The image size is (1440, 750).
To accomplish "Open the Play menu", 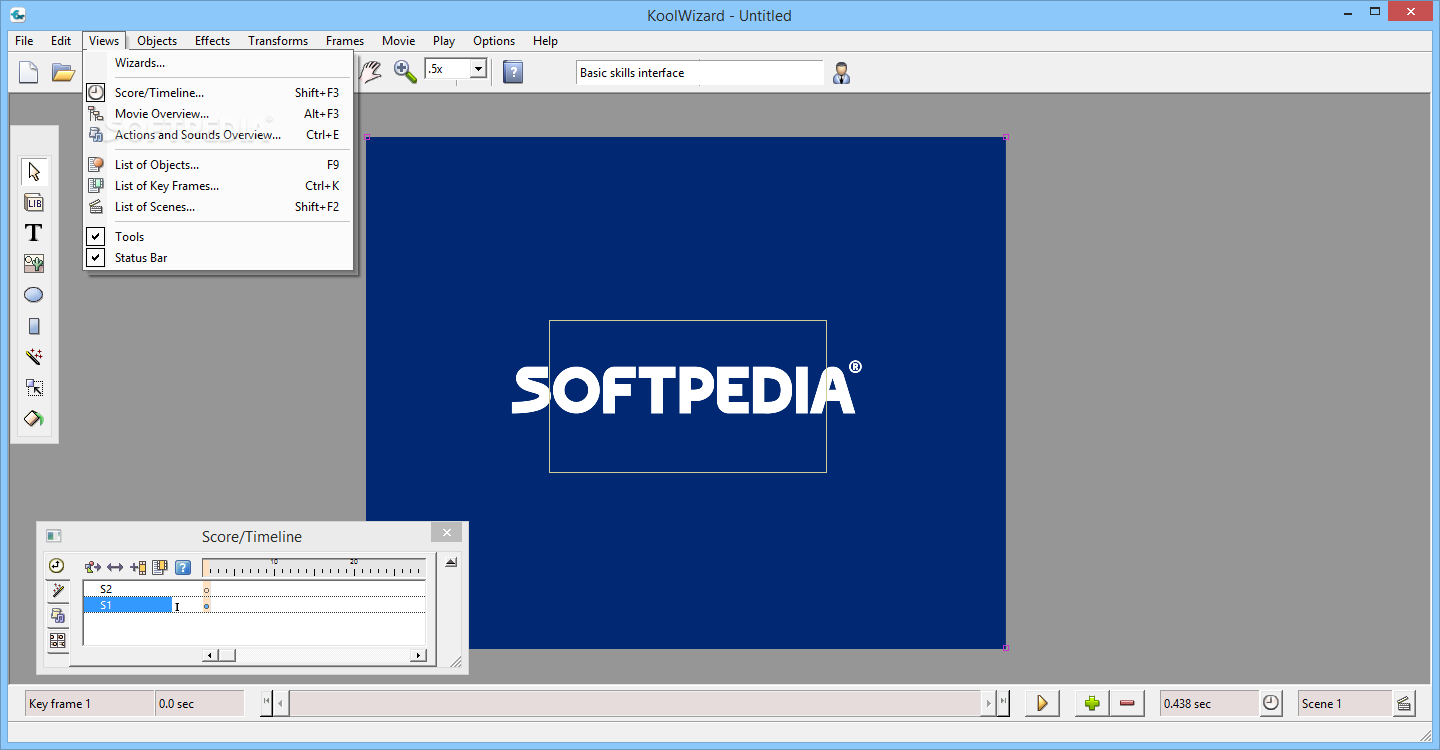I will tap(444, 41).
